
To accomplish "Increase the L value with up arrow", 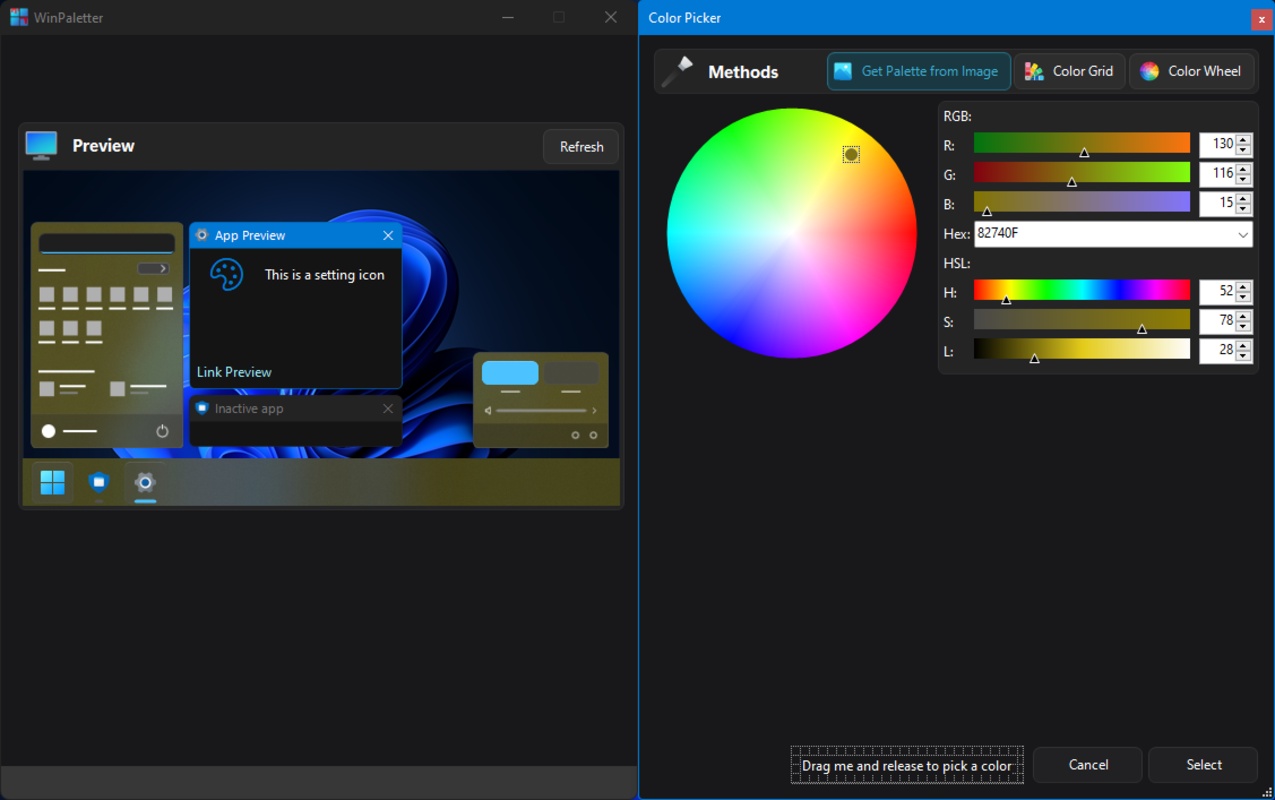I will pos(1243,345).
